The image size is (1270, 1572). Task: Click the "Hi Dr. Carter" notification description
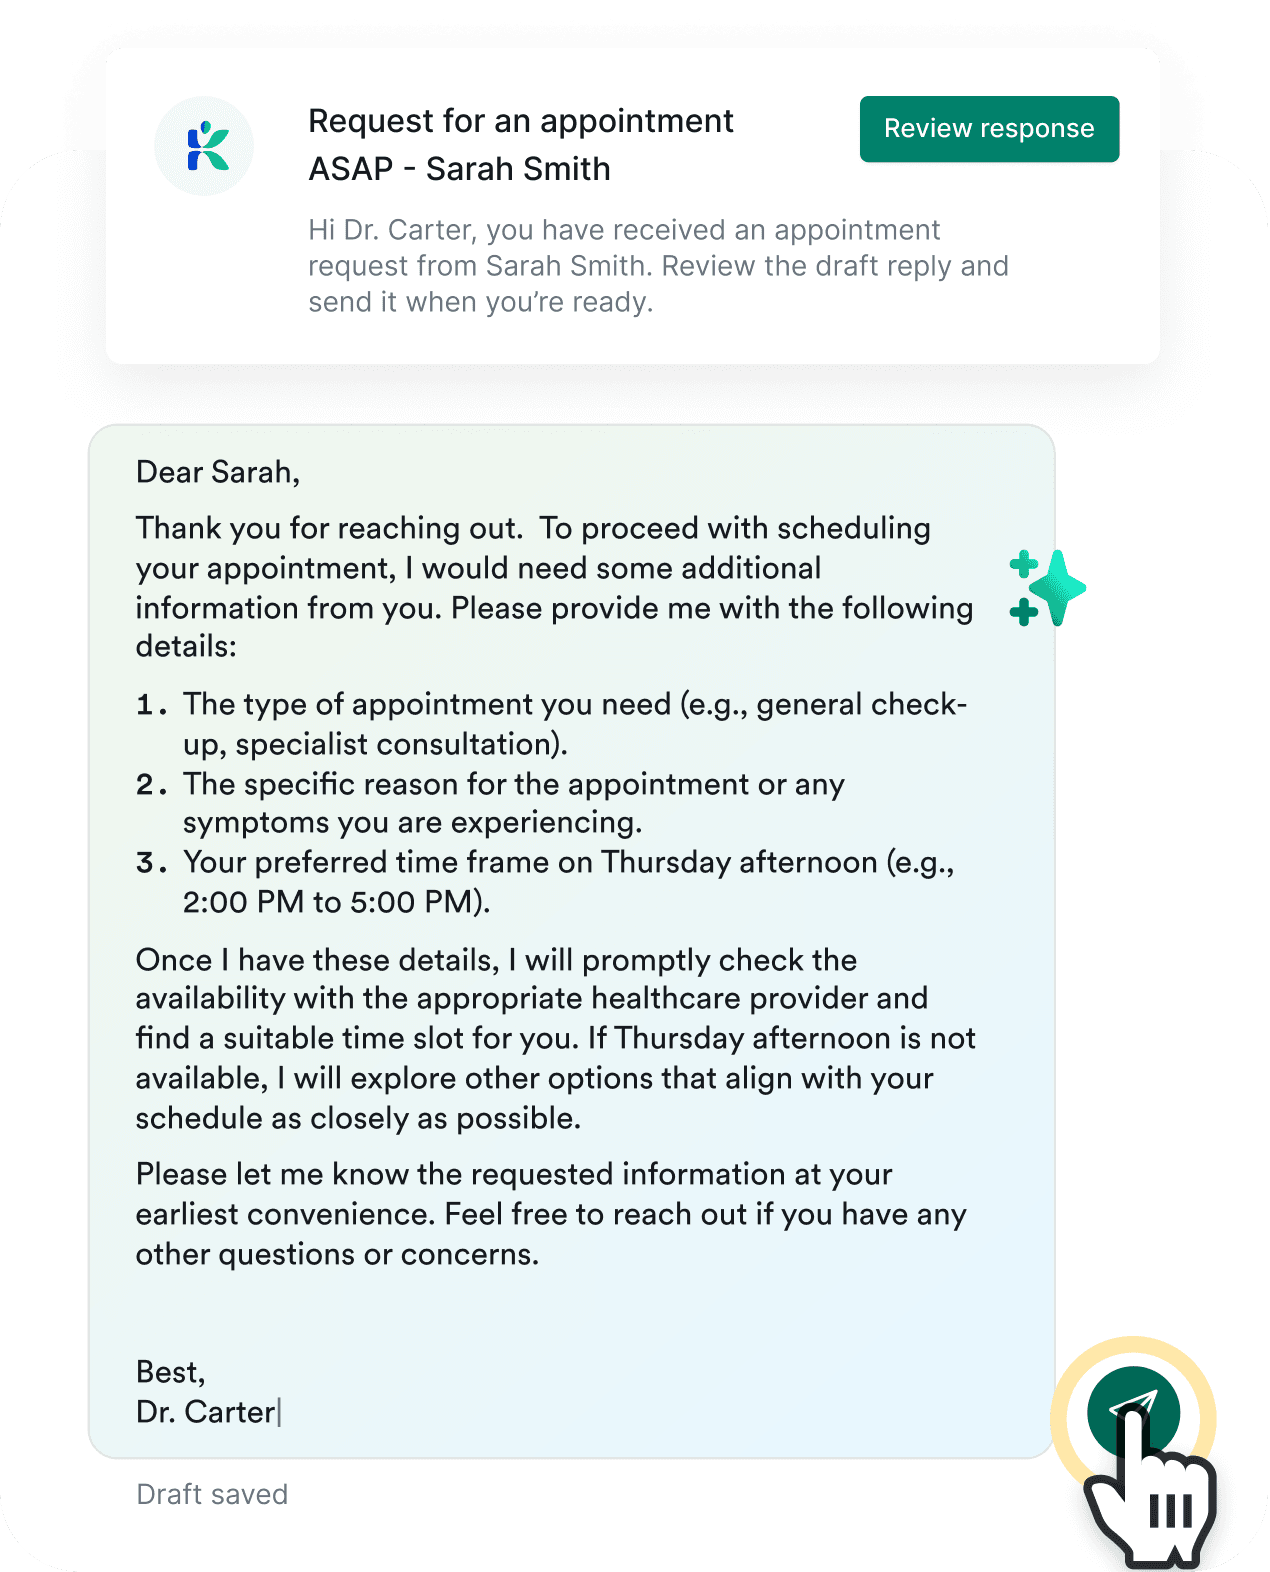658,266
